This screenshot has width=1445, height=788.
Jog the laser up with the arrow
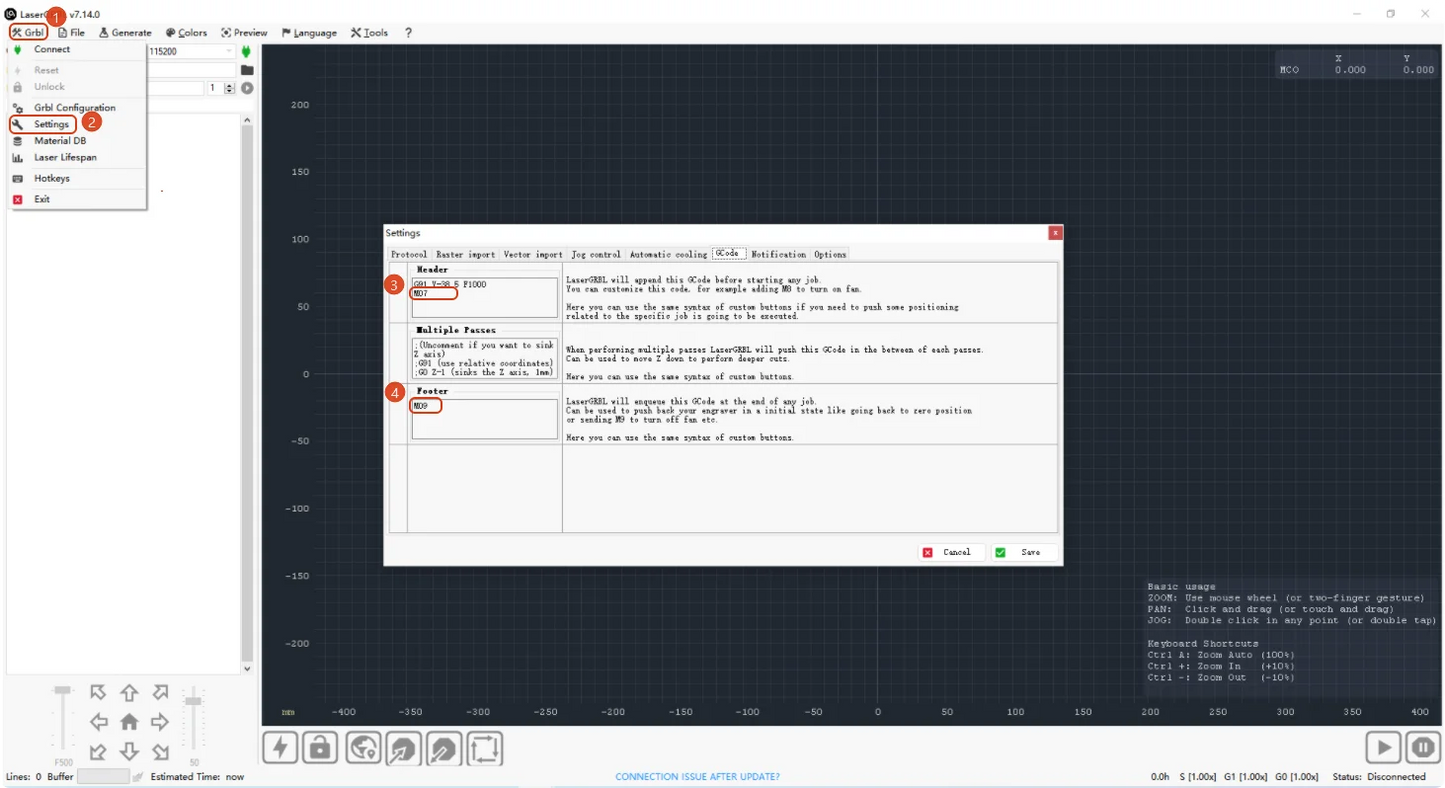(x=129, y=692)
